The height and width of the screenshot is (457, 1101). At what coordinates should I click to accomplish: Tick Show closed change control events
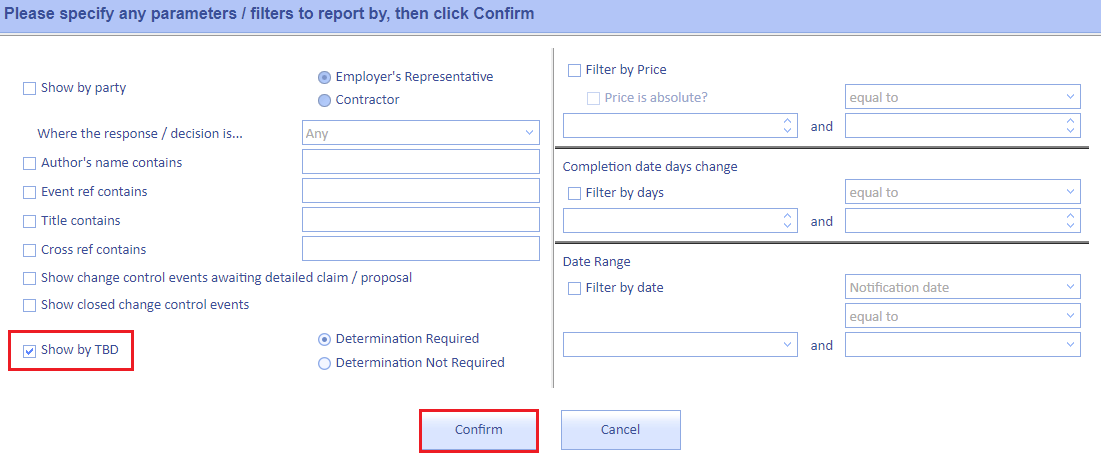[30, 305]
